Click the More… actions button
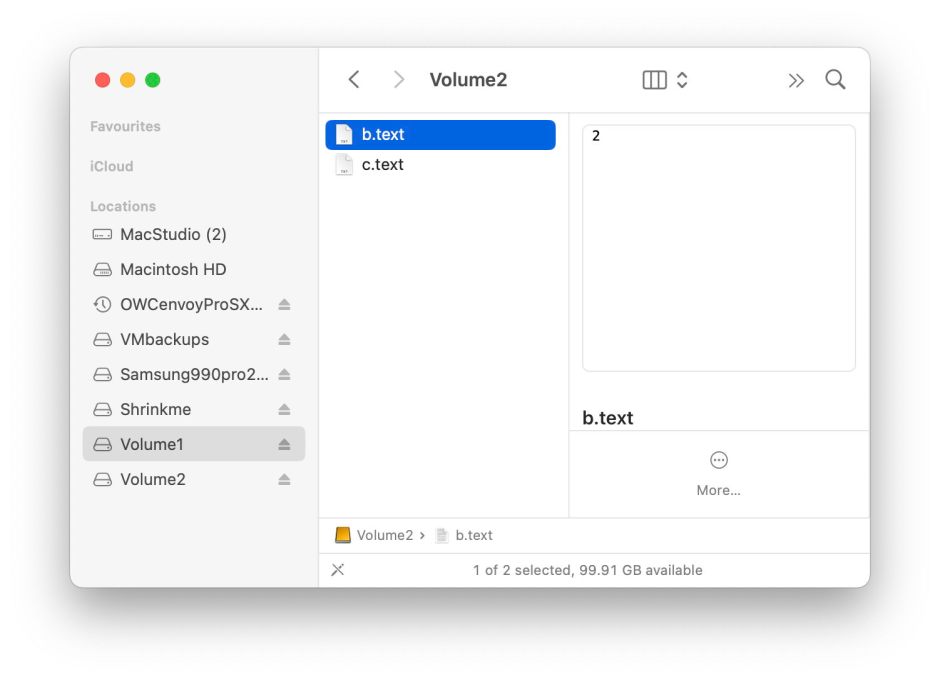This screenshot has height=680, width=940. (x=718, y=472)
